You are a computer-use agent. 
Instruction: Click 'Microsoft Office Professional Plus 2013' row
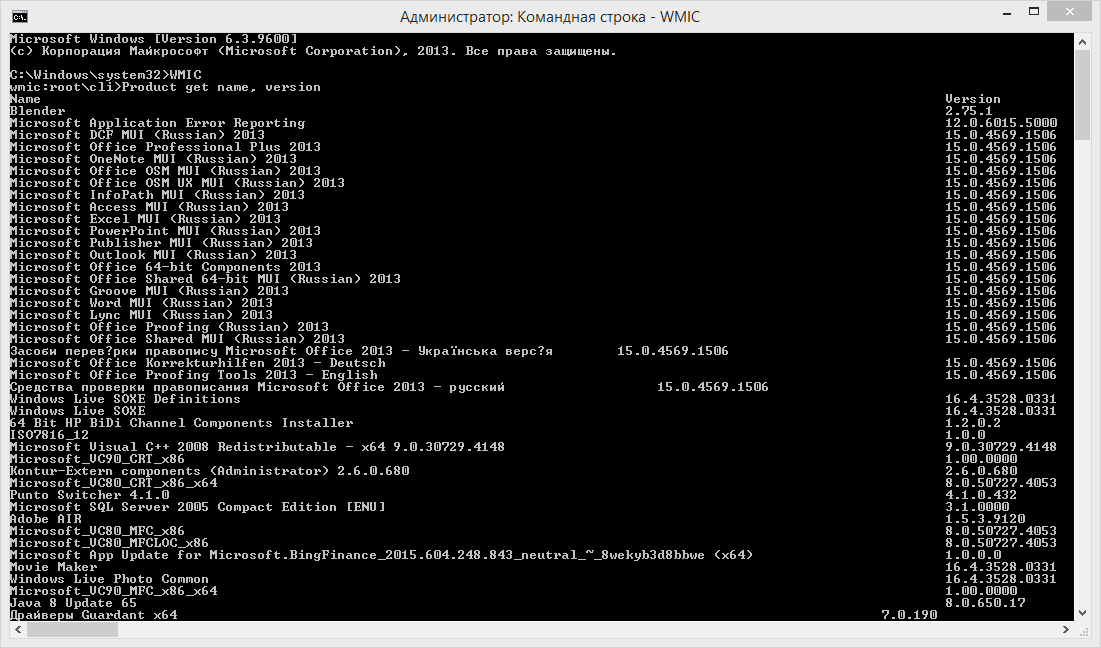[165, 147]
